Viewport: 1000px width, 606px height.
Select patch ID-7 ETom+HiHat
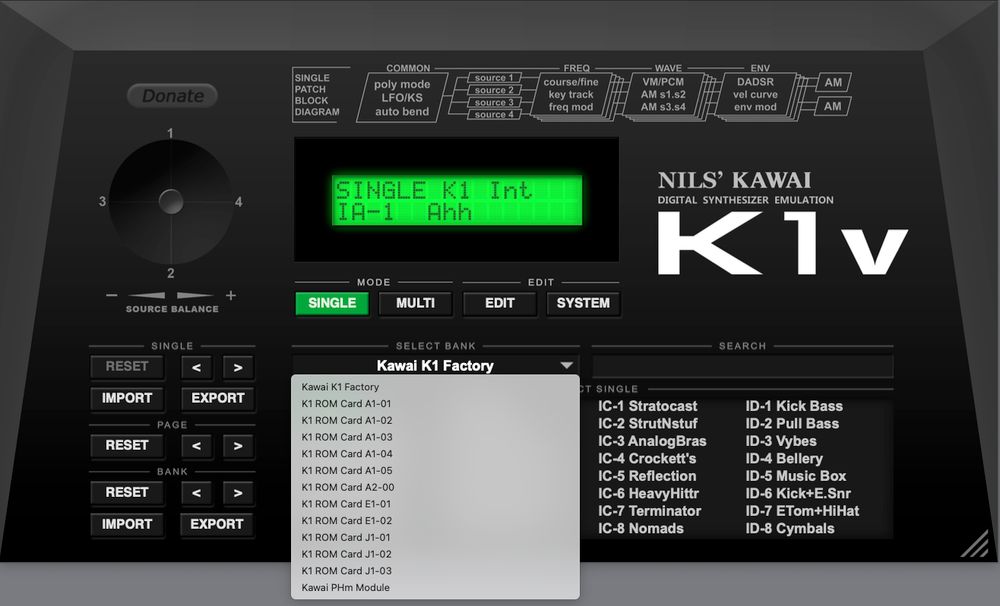[802, 511]
